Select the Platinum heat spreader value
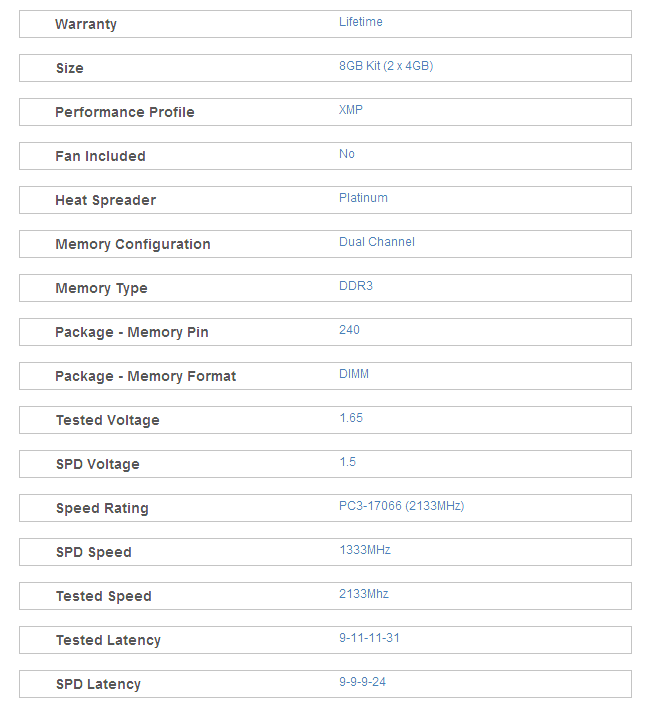This screenshot has width=657, height=710. [363, 198]
